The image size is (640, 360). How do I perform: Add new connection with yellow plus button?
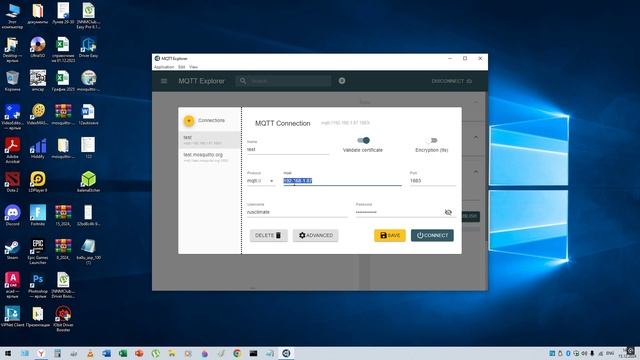click(x=189, y=120)
